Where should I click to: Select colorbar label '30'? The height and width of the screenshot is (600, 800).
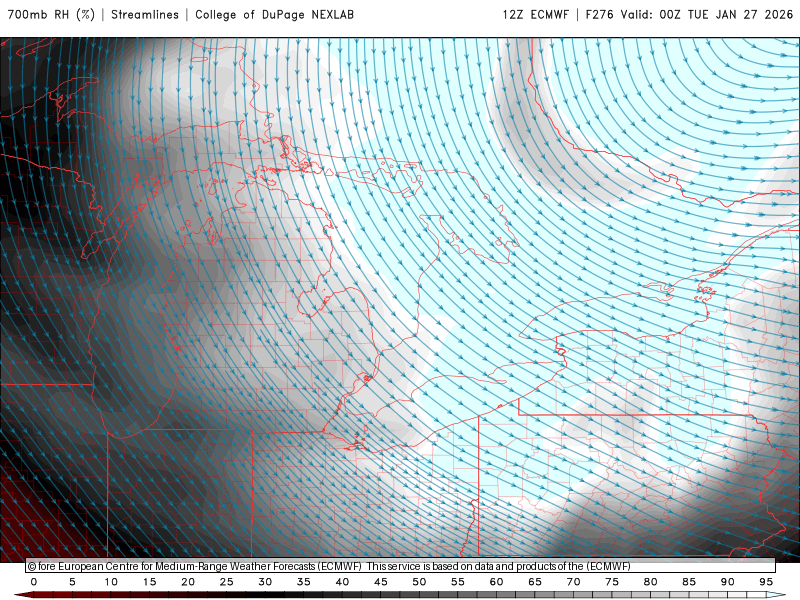[x=265, y=582]
